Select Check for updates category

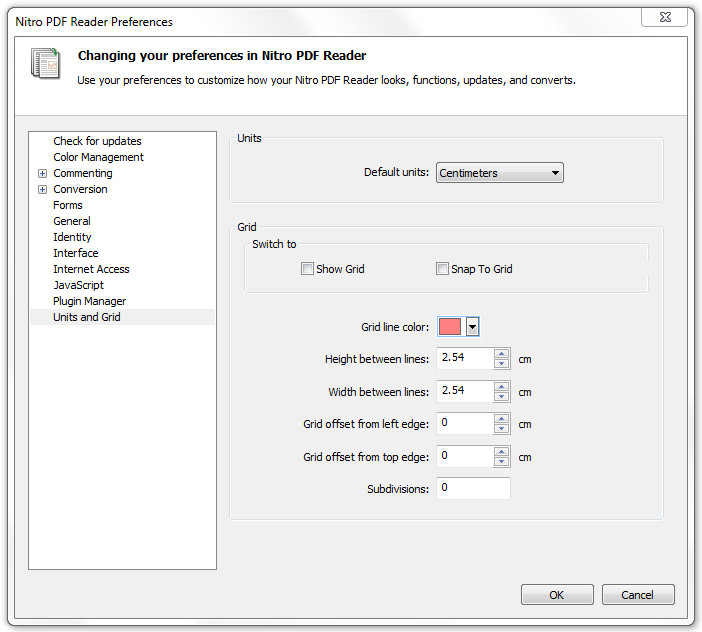tap(97, 141)
